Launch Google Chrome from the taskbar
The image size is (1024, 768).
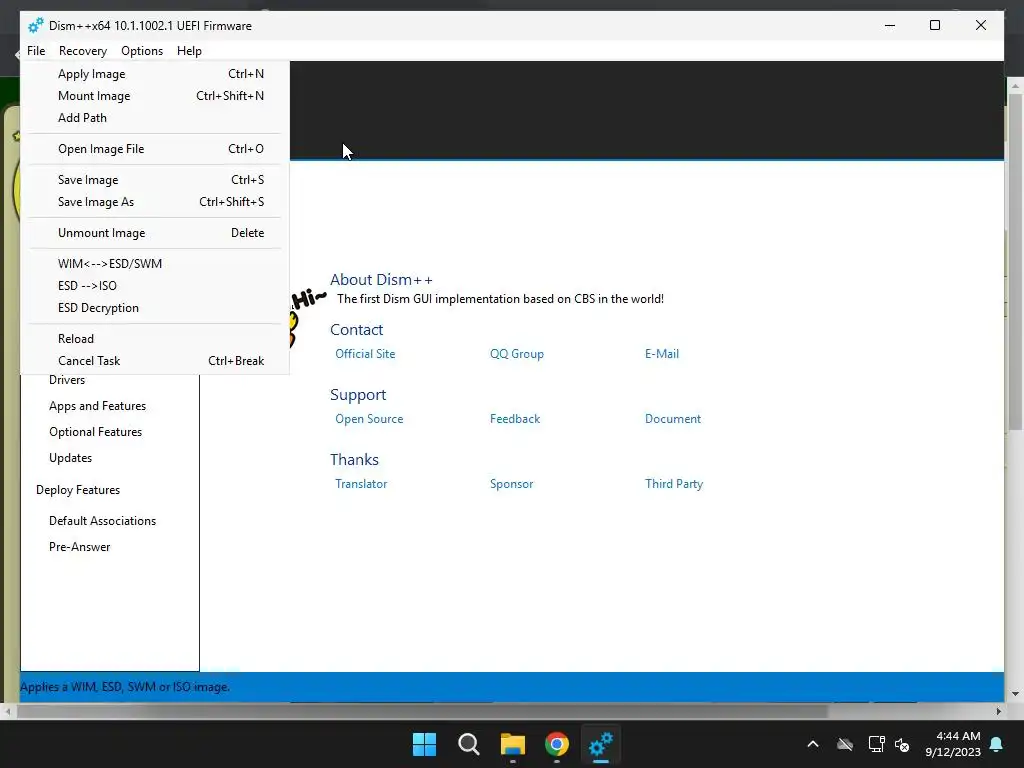[x=557, y=744]
